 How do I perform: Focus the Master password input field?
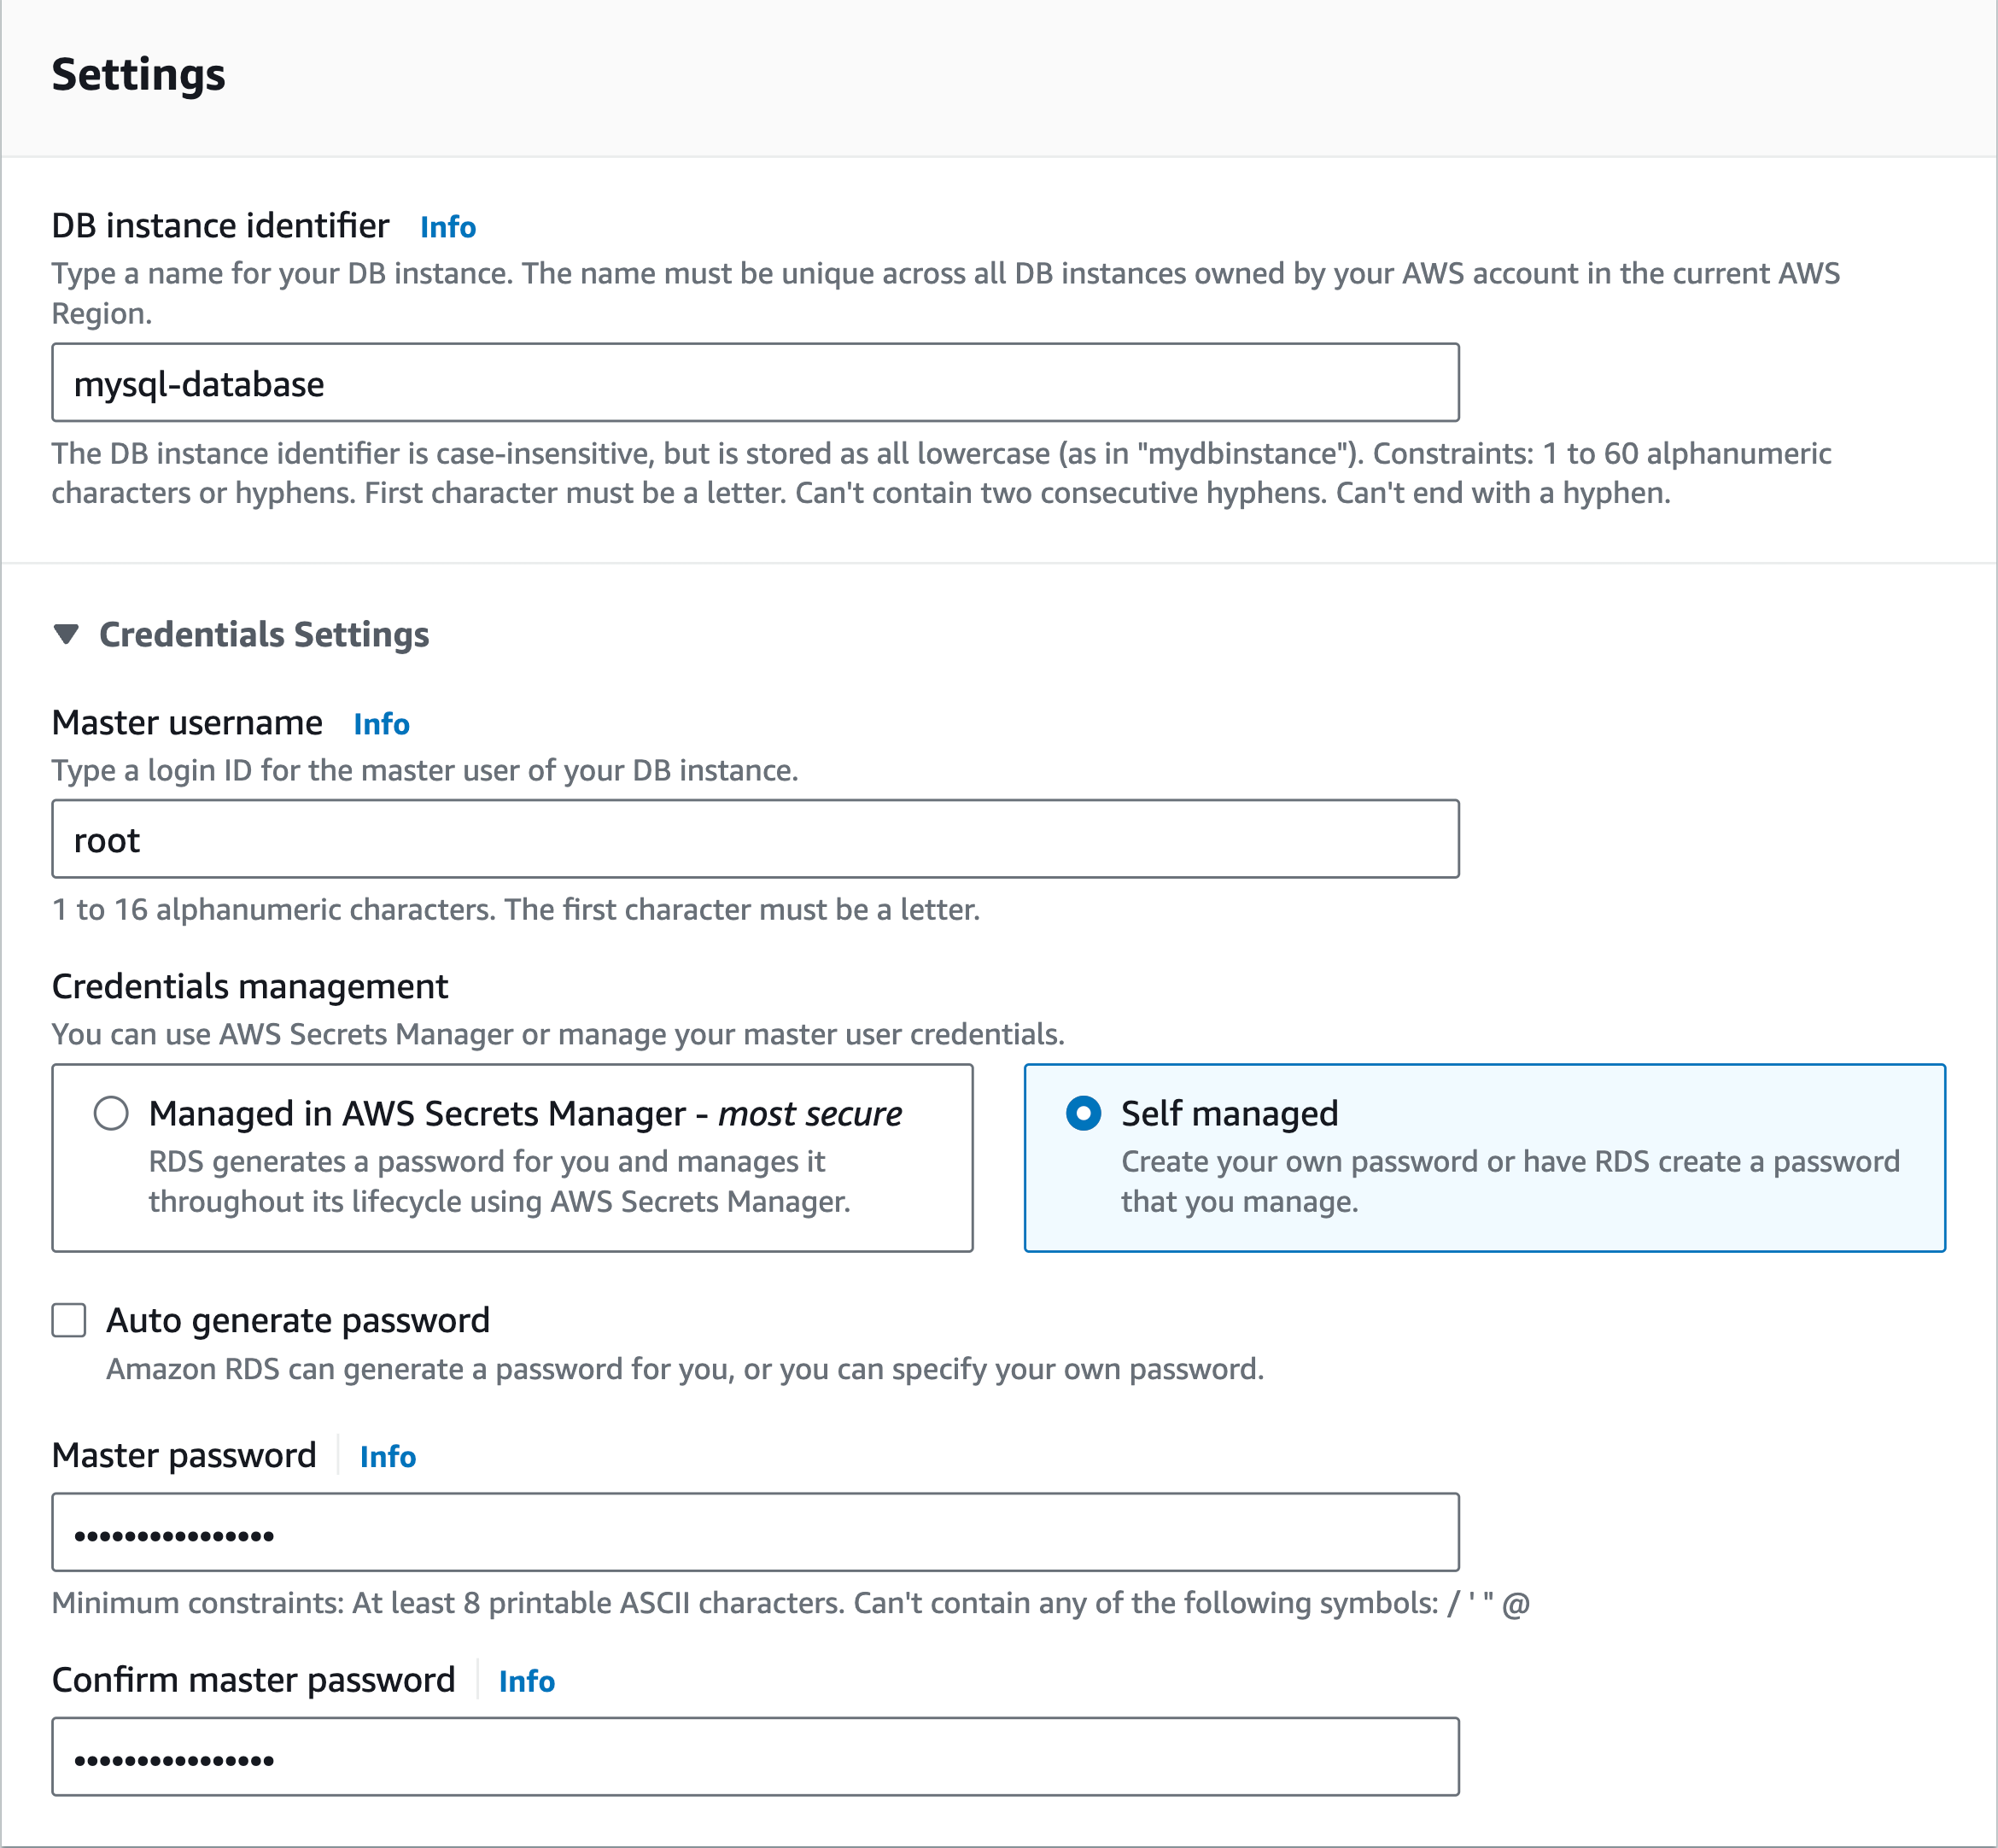point(755,1532)
